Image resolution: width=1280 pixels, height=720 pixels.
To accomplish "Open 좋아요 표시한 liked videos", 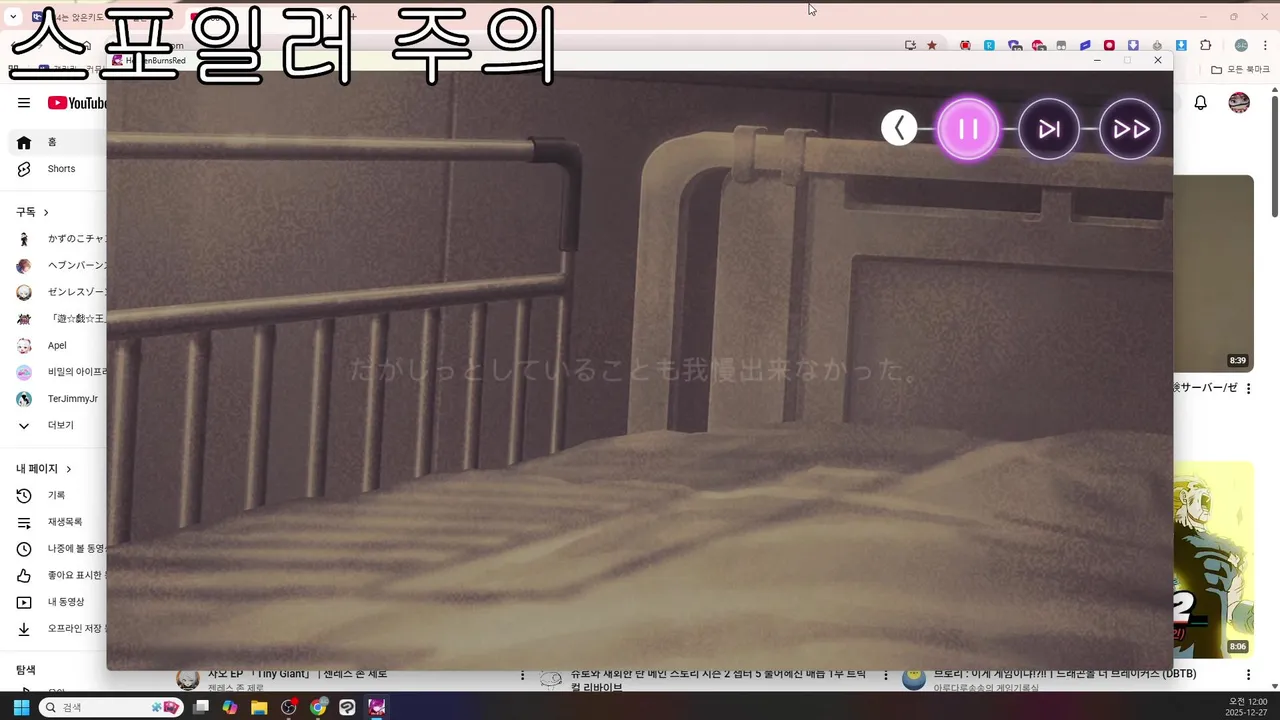I will pyautogui.click(x=60, y=575).
